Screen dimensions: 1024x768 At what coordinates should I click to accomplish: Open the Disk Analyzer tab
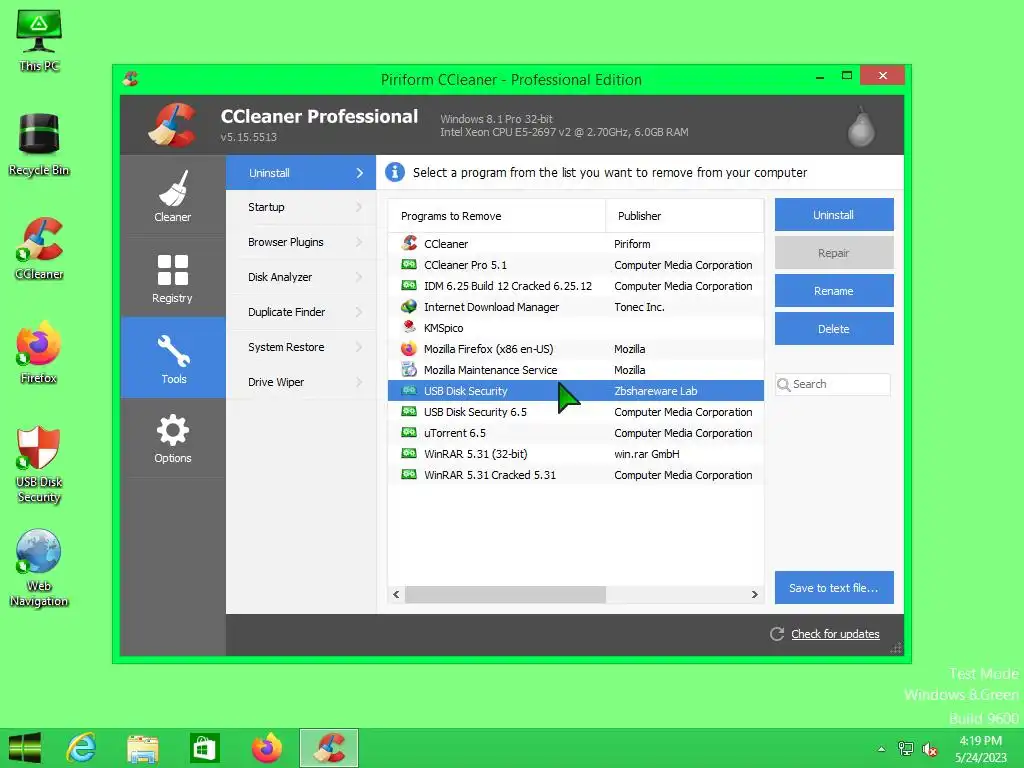301,277
